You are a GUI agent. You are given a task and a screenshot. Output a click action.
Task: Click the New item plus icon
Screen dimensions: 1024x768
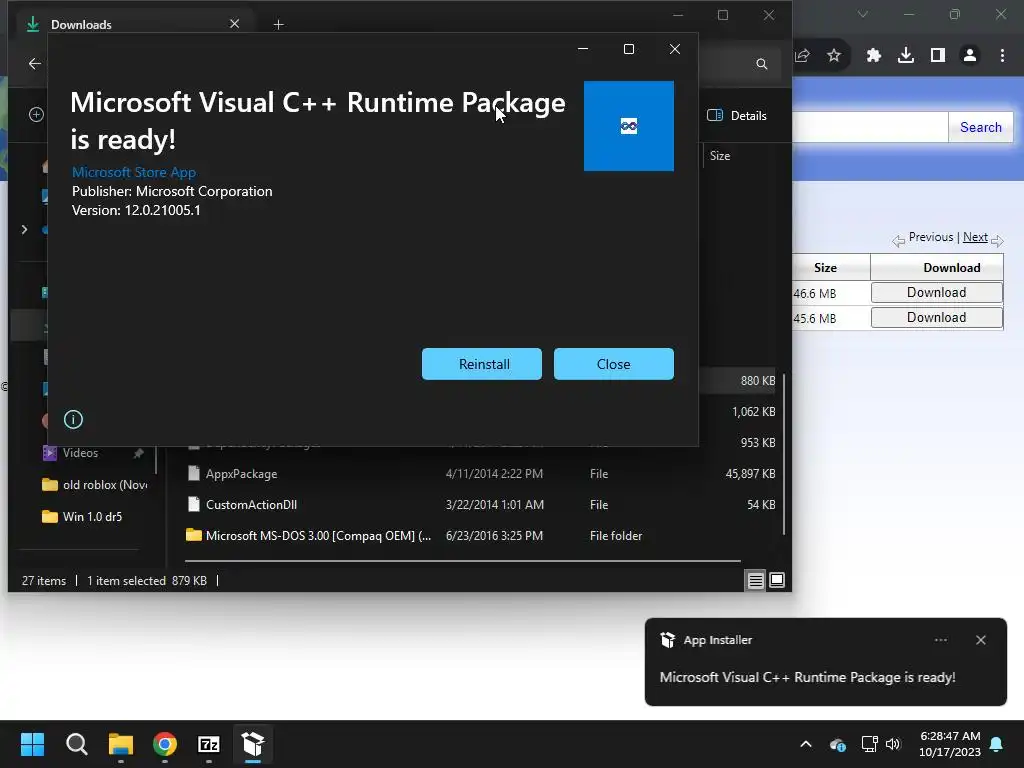coord(37,115)
